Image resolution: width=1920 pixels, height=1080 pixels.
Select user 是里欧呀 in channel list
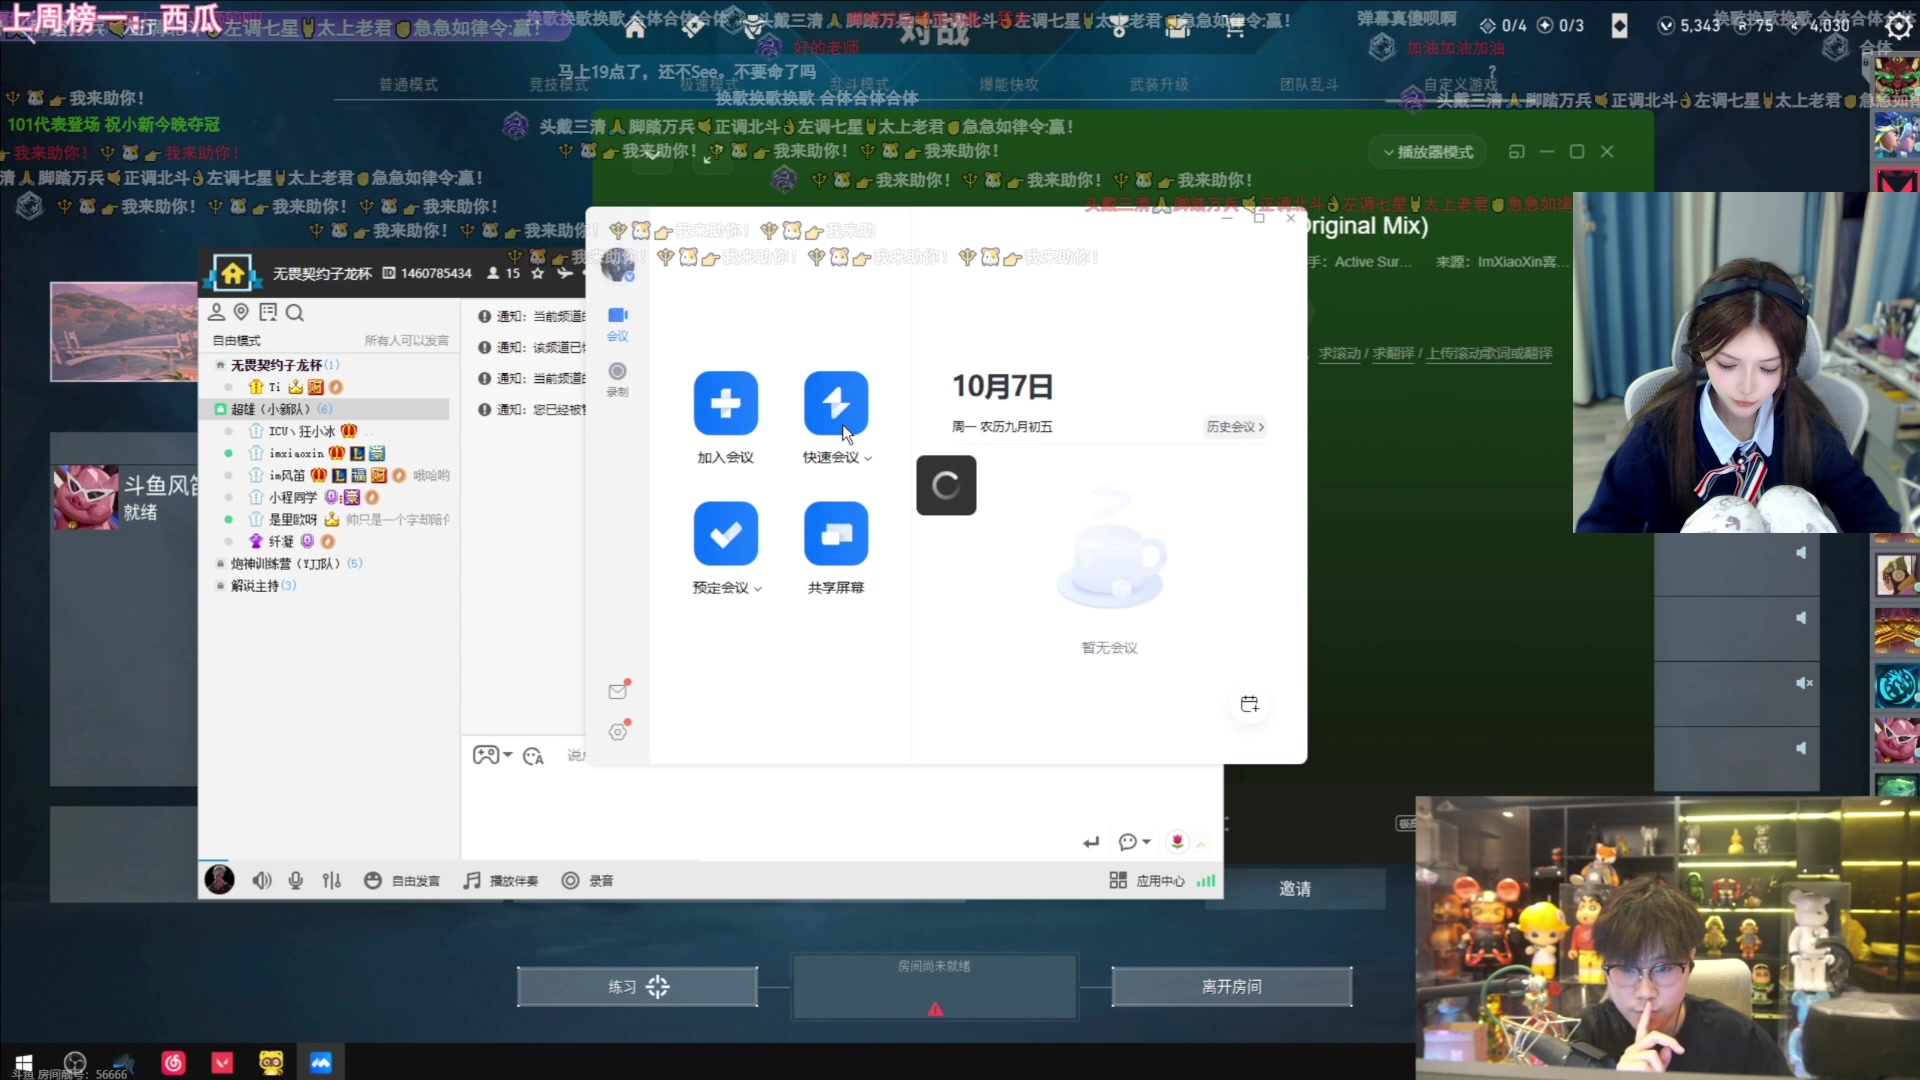pos(293,519)
